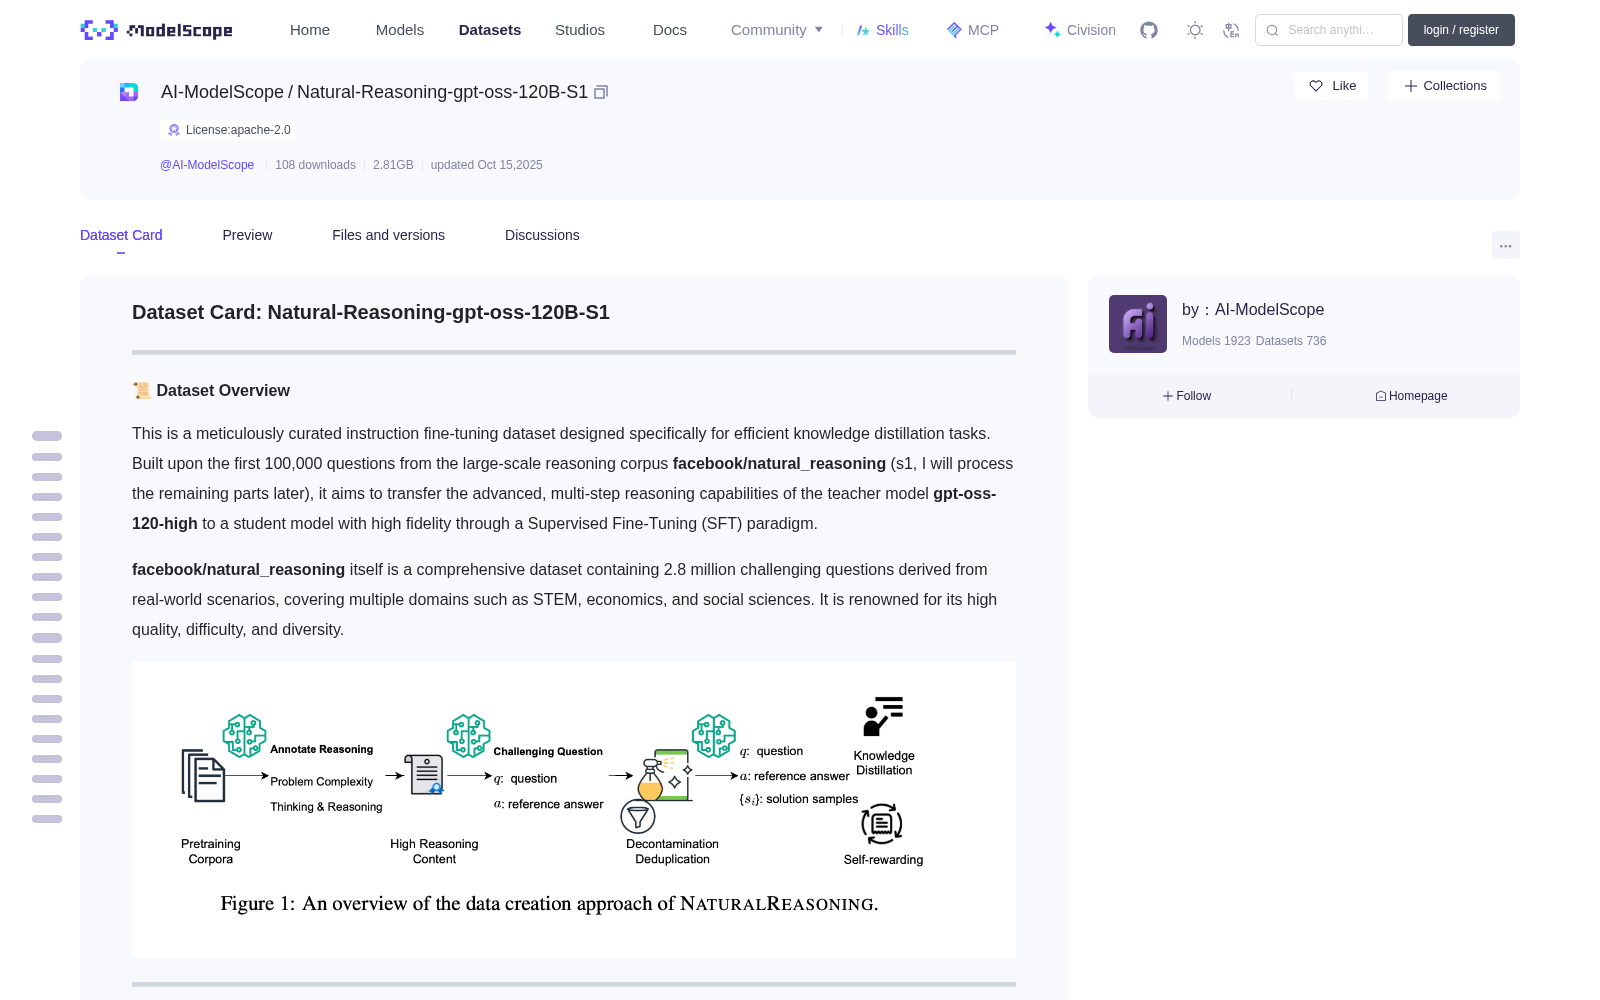Screen dimensions: 1600x1000
Task: Click the 'by : AI-ModelScope' author name
Action: [1253, 310]
